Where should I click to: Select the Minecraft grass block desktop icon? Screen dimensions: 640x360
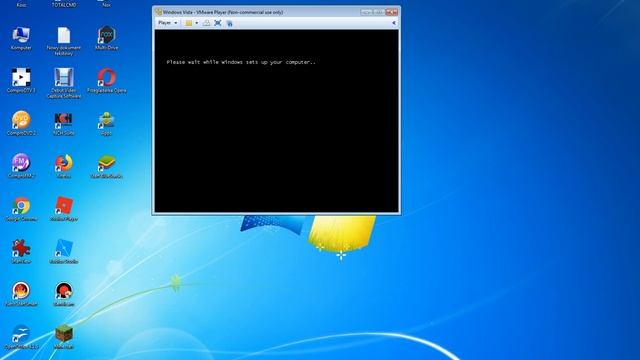pos(64,337)
